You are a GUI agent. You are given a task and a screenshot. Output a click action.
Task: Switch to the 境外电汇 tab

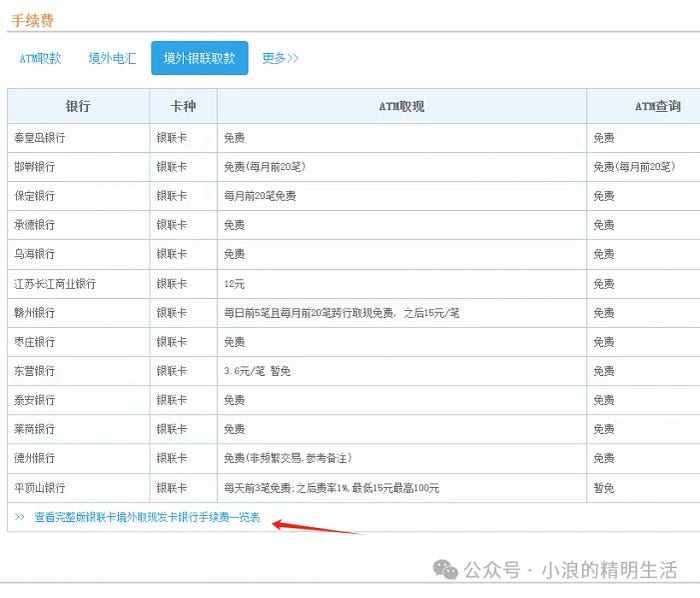coord(112,58)
